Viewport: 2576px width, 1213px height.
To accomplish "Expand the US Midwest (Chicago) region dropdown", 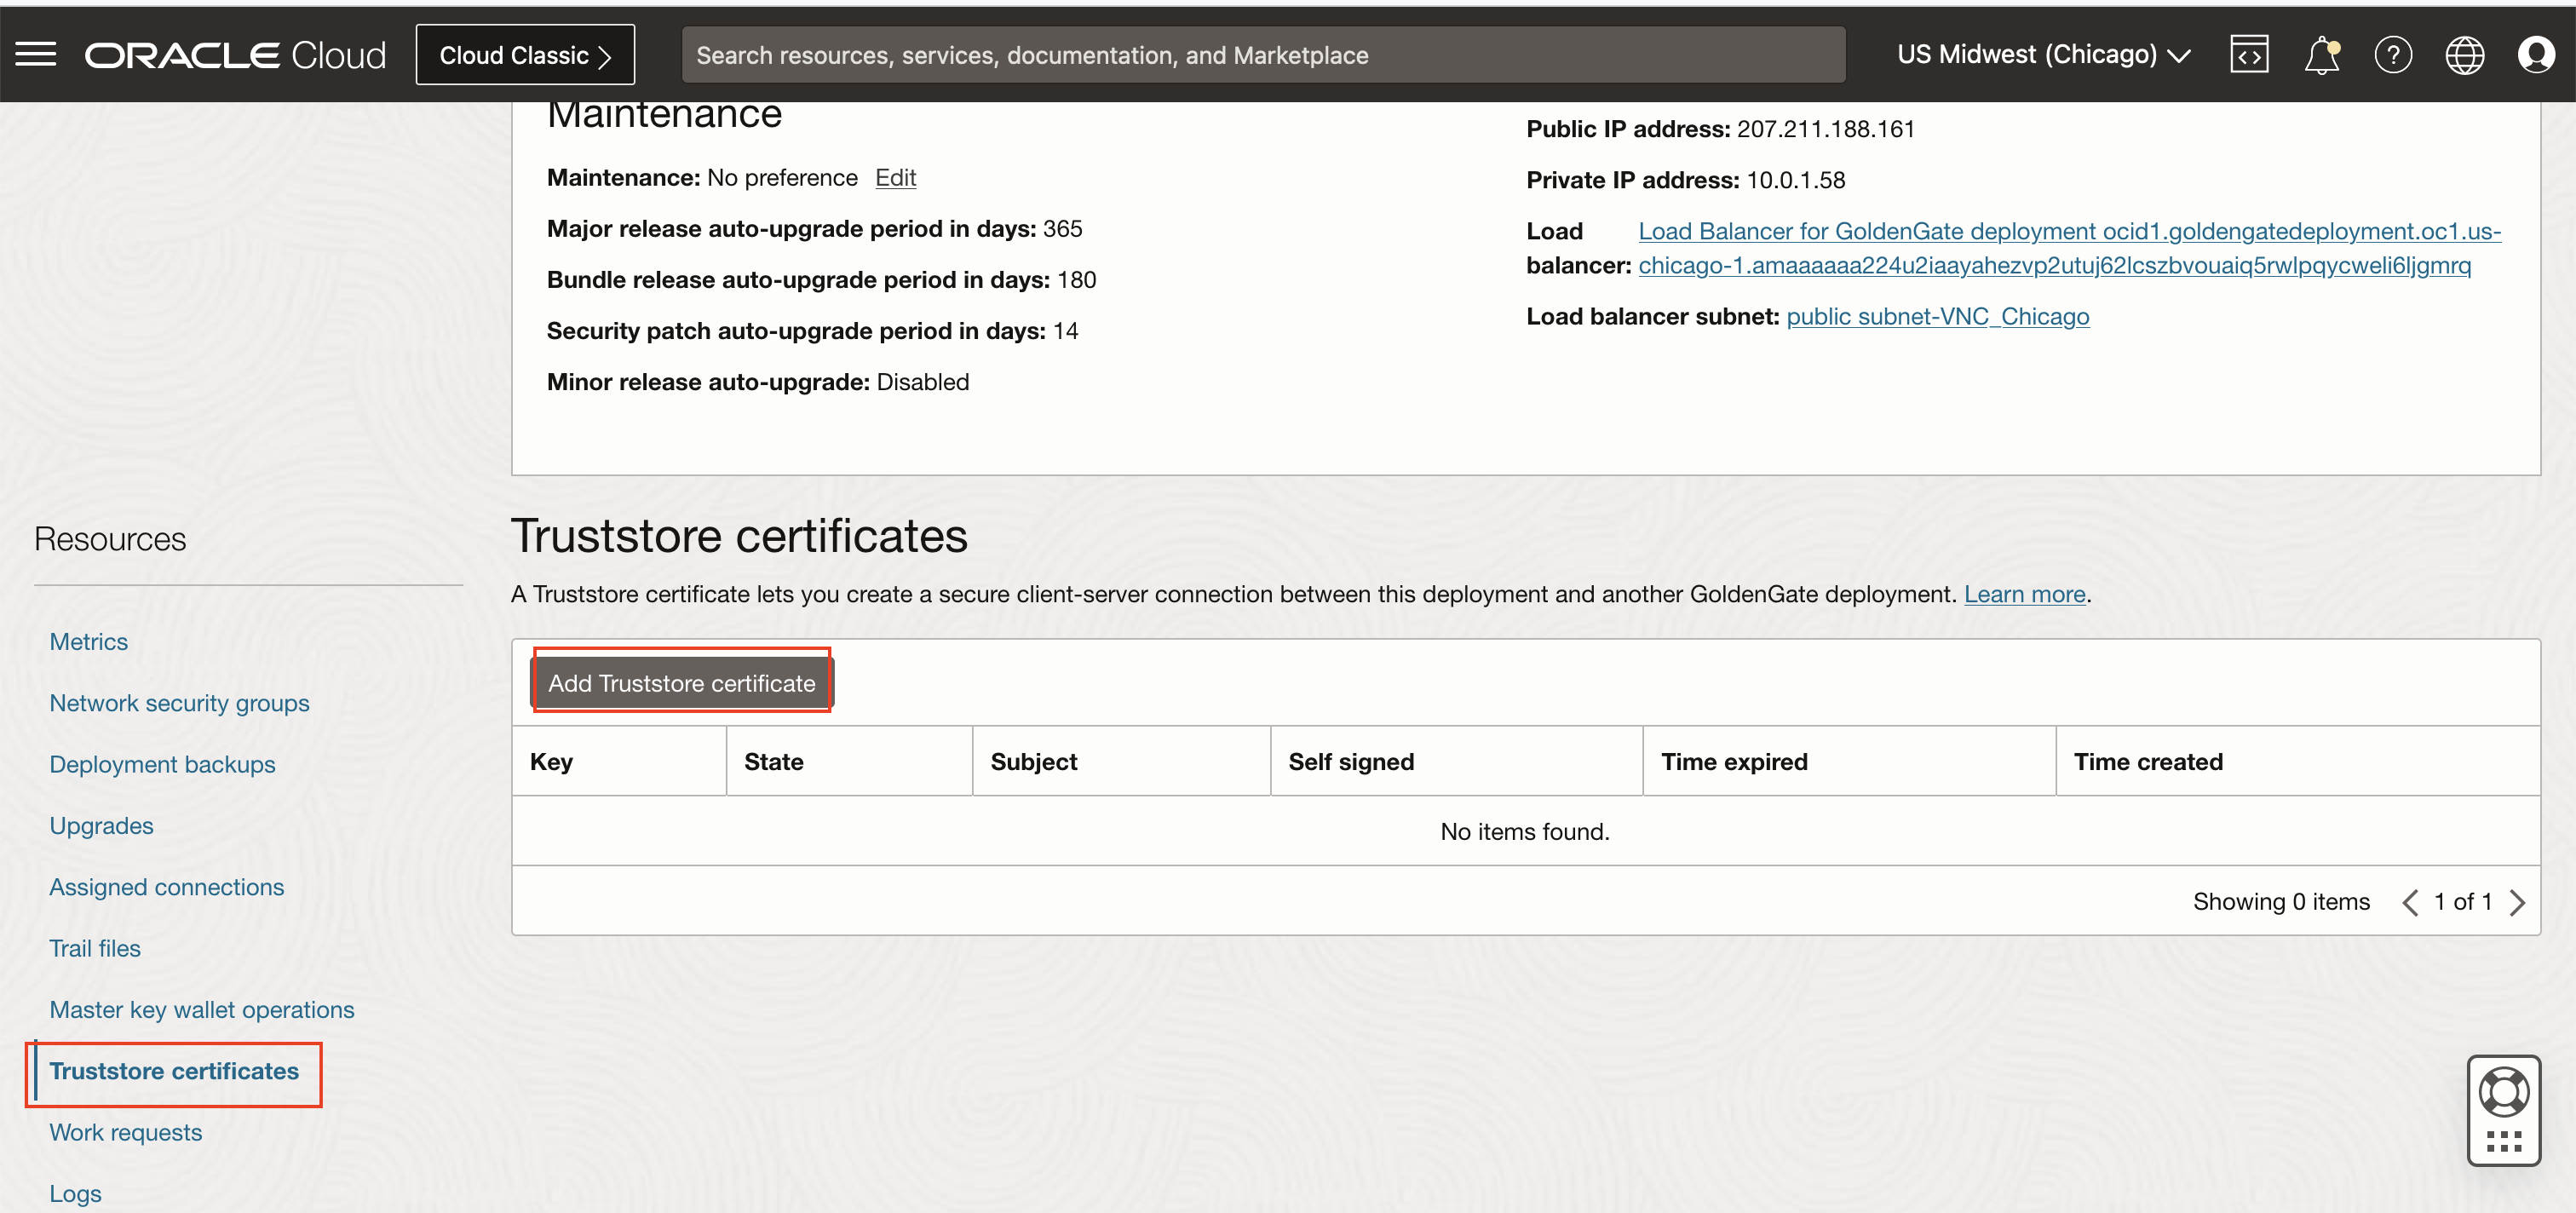I will 2043,55.
